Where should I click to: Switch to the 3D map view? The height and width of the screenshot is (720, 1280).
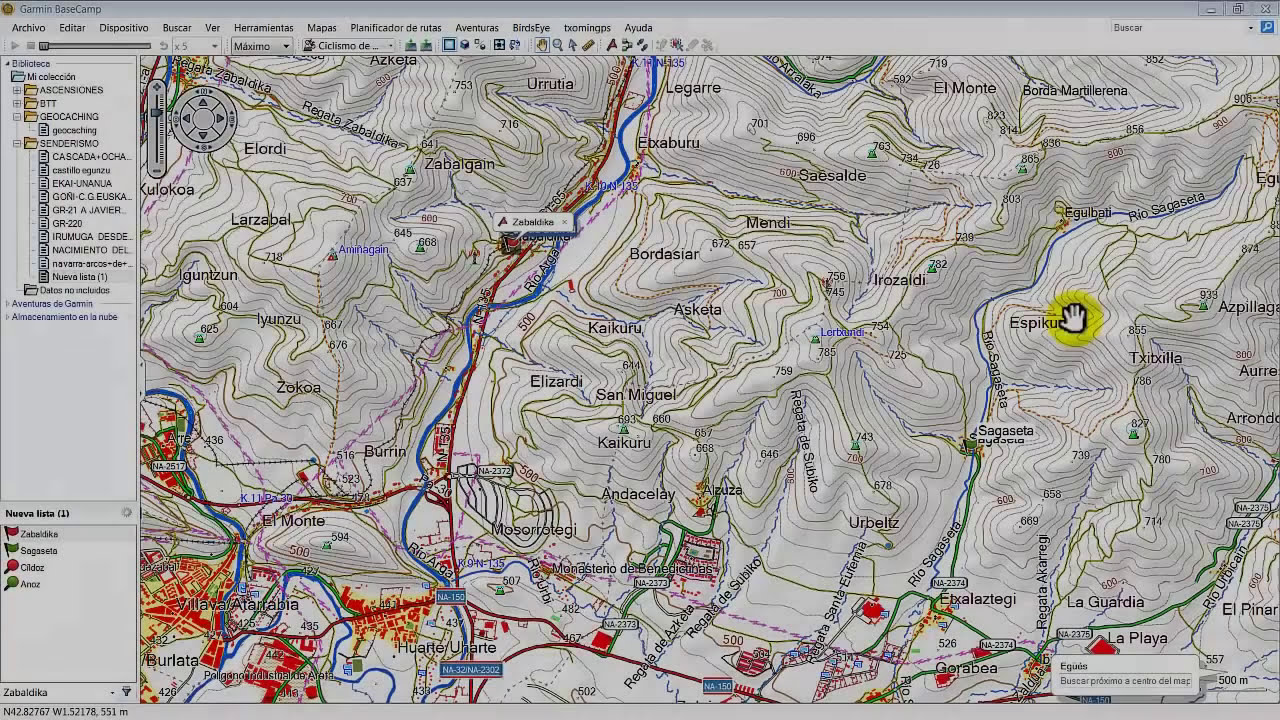click(x=465, y=45)
